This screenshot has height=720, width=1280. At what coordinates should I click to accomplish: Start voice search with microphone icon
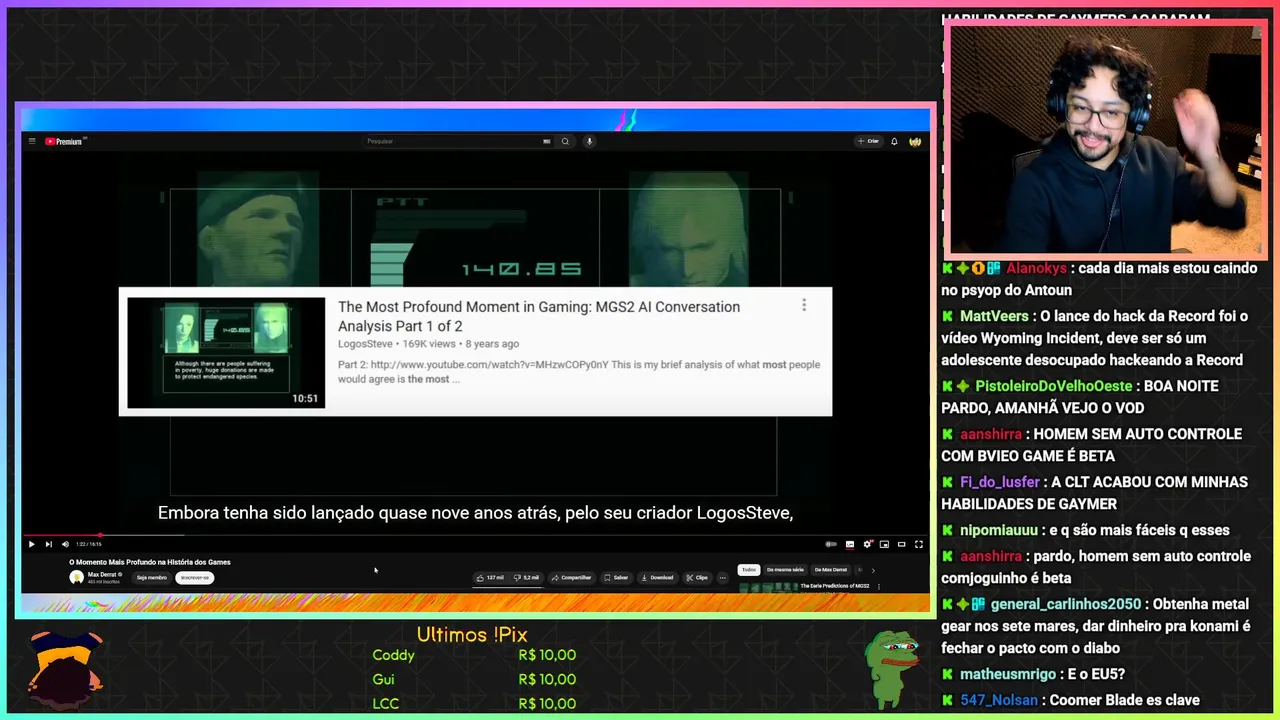[x=589, y=141]
